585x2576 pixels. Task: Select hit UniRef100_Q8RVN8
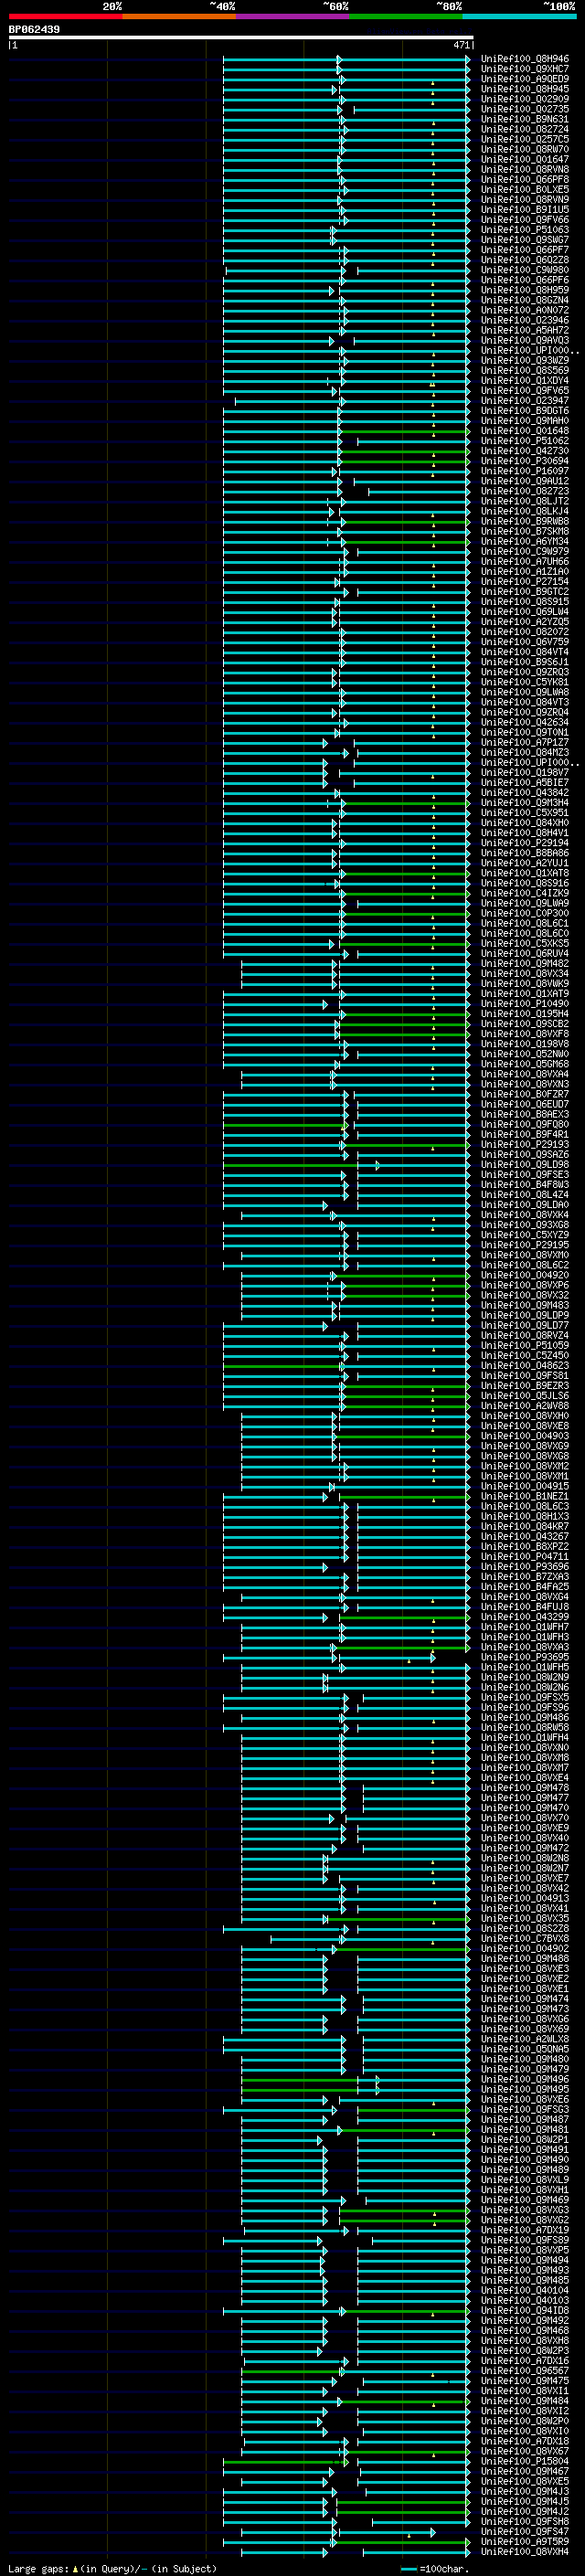tap(525, 169)
